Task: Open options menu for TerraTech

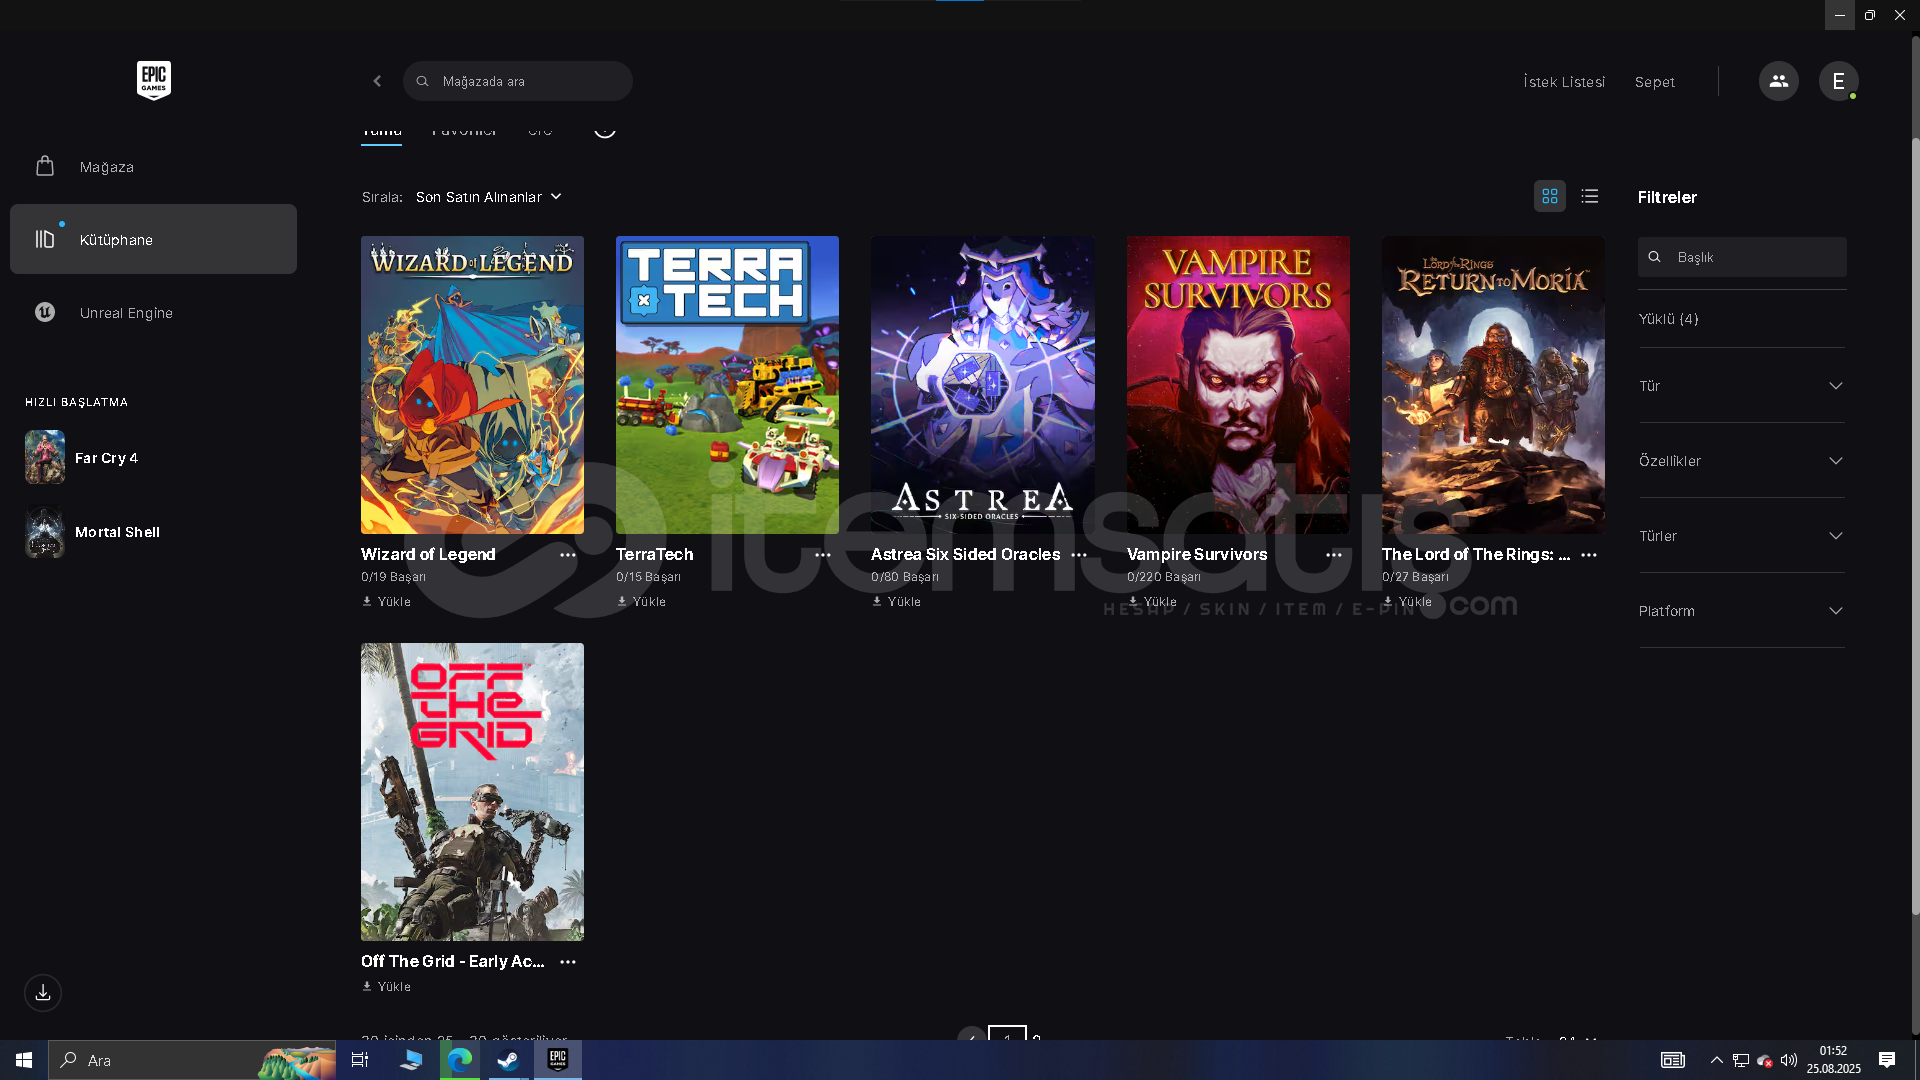Action: [x=823, y=555]
